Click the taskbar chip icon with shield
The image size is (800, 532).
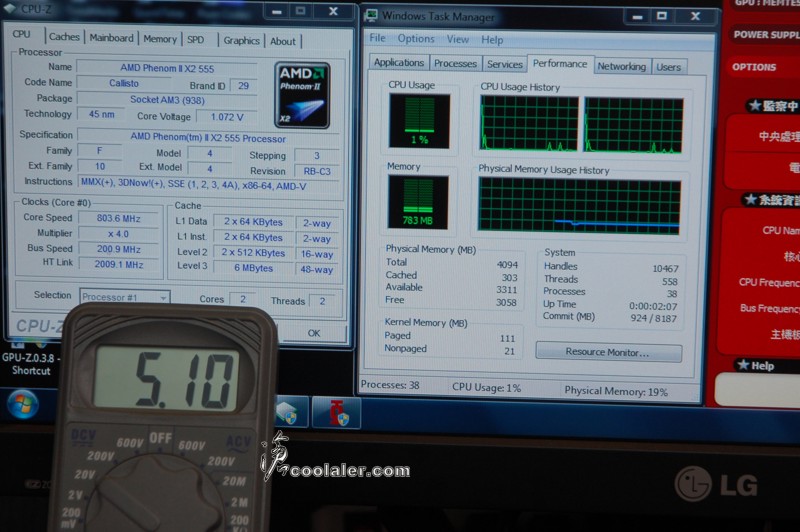(x=291, y=412)
